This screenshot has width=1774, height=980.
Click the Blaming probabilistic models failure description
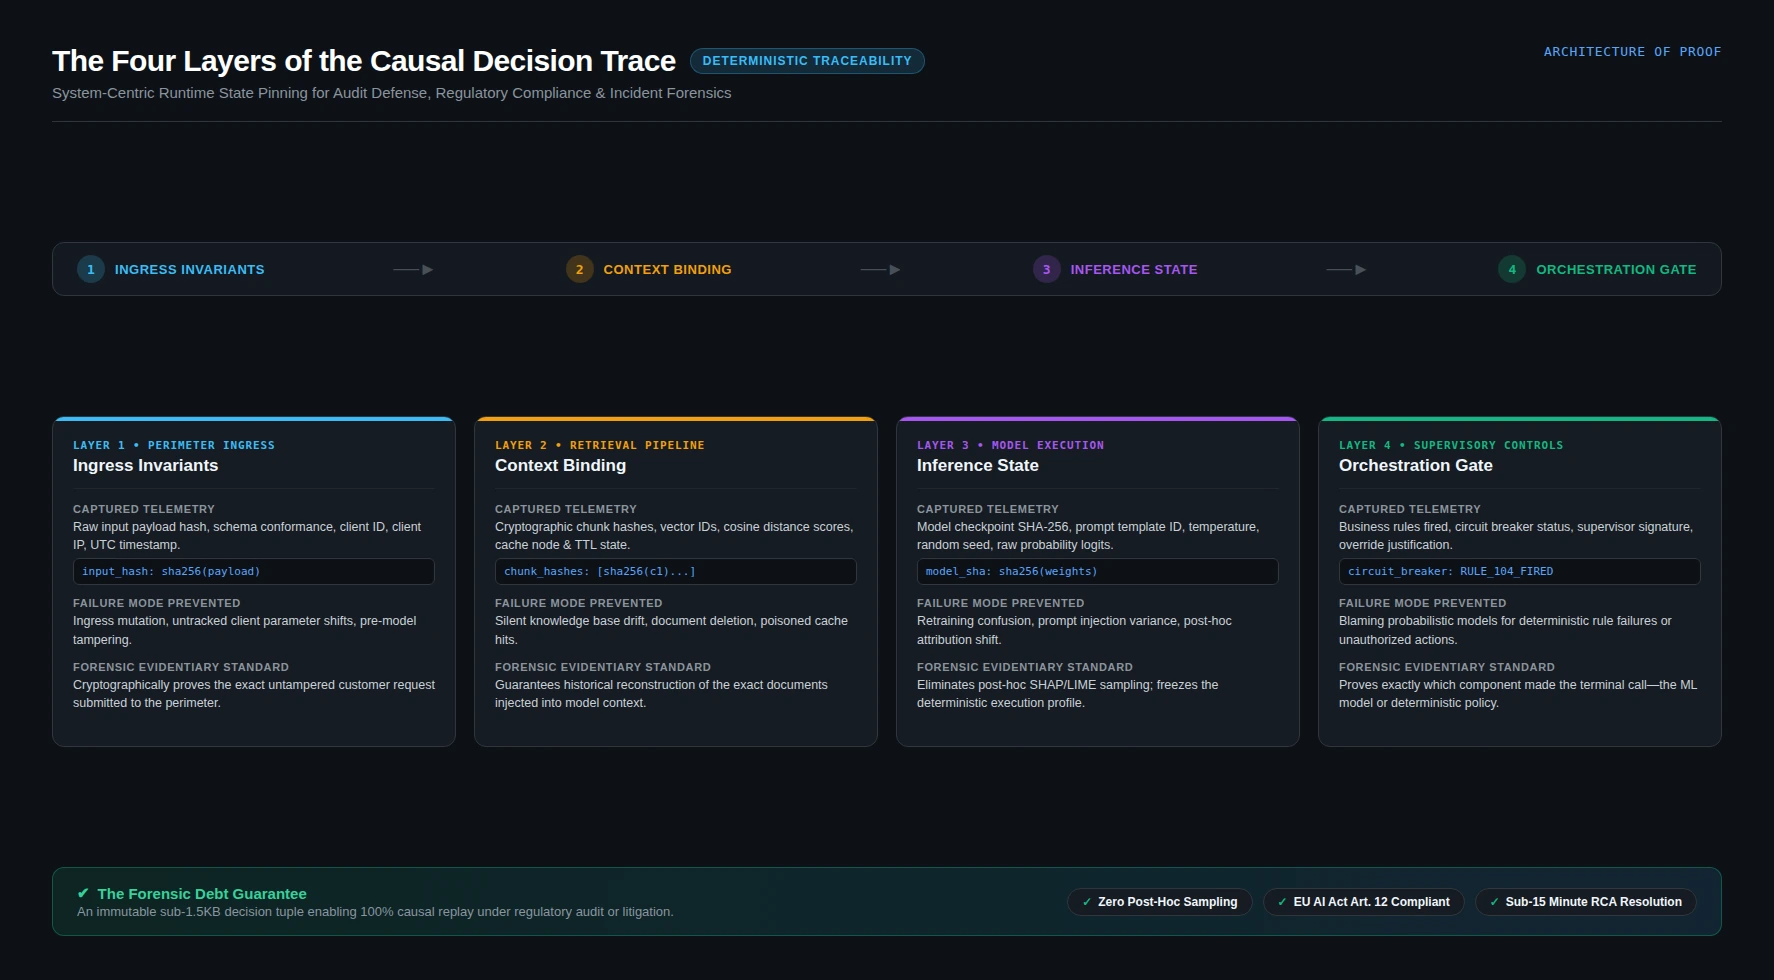pos(1505,630)
